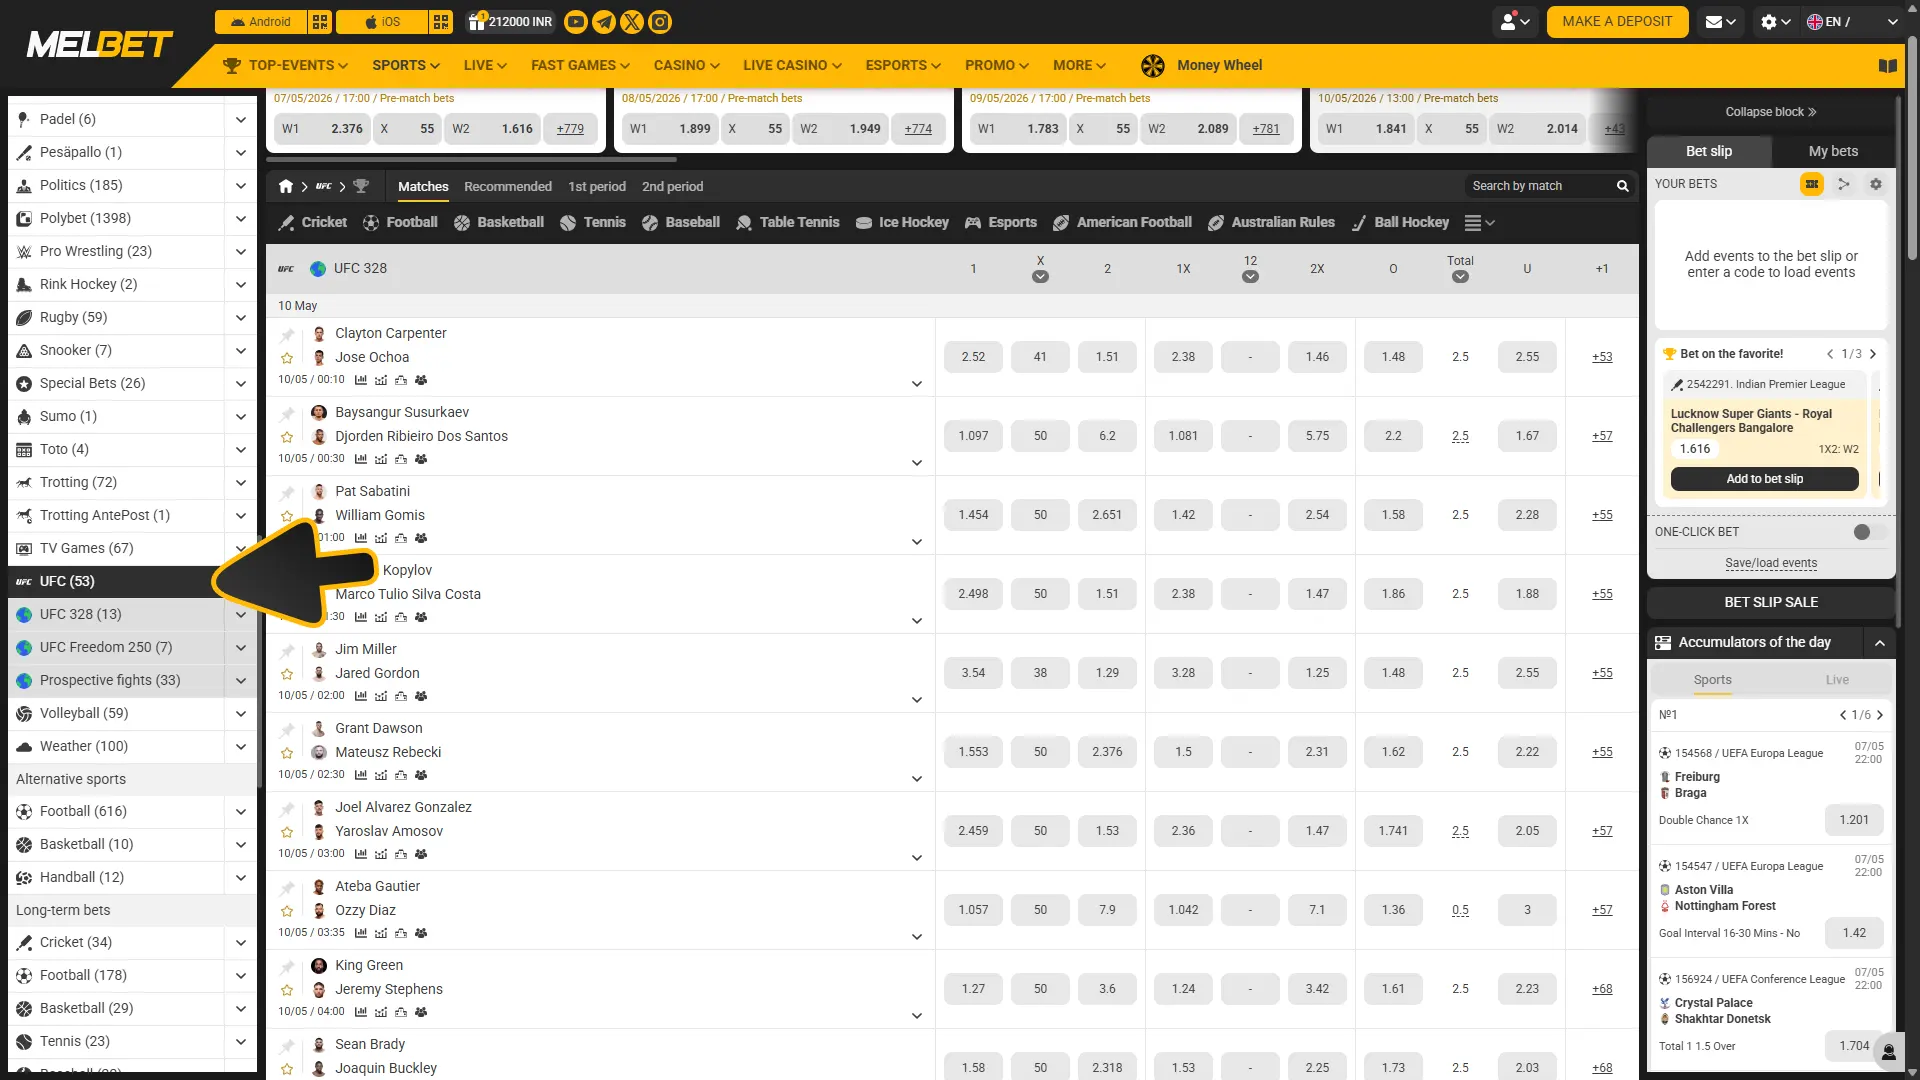Open the Total column dropdown
1920x1080 pixels.
click(x=1460, y=277)
